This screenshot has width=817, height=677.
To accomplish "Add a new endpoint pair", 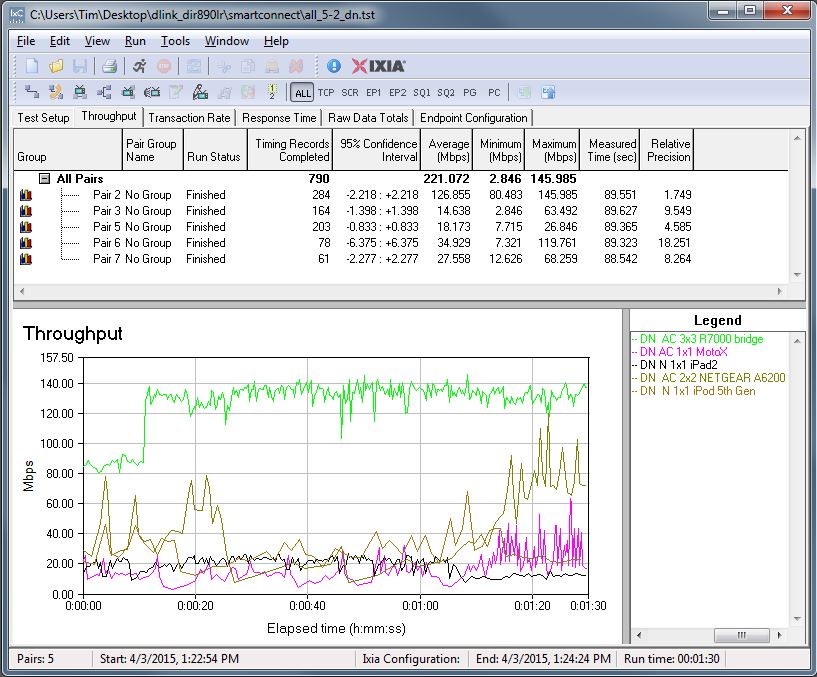I will pyautogui.click(x=32, y=92).
